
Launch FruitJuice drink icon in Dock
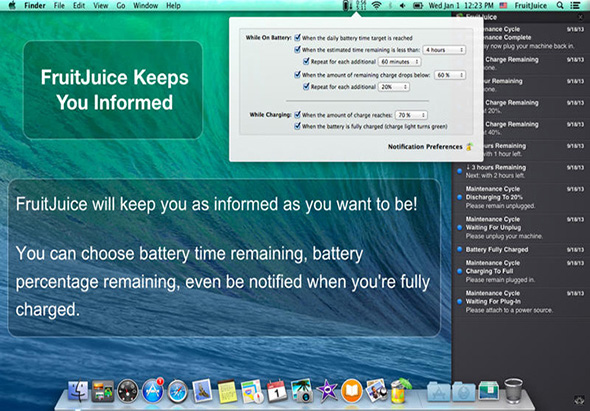pyautogui.click(x=400, y=391)
